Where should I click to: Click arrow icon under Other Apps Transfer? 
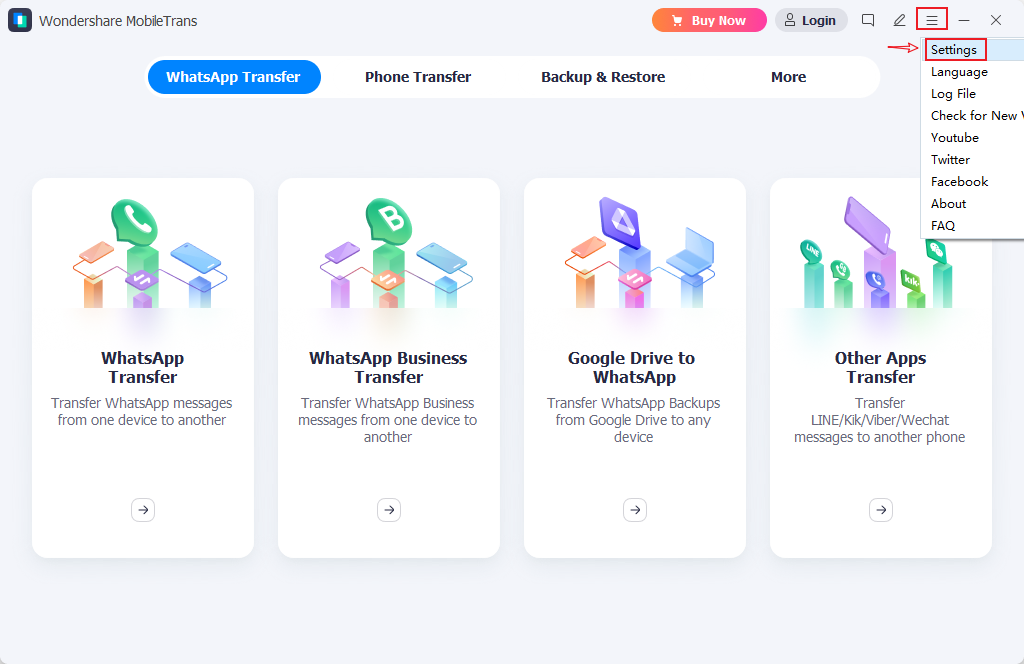(881, 510)
